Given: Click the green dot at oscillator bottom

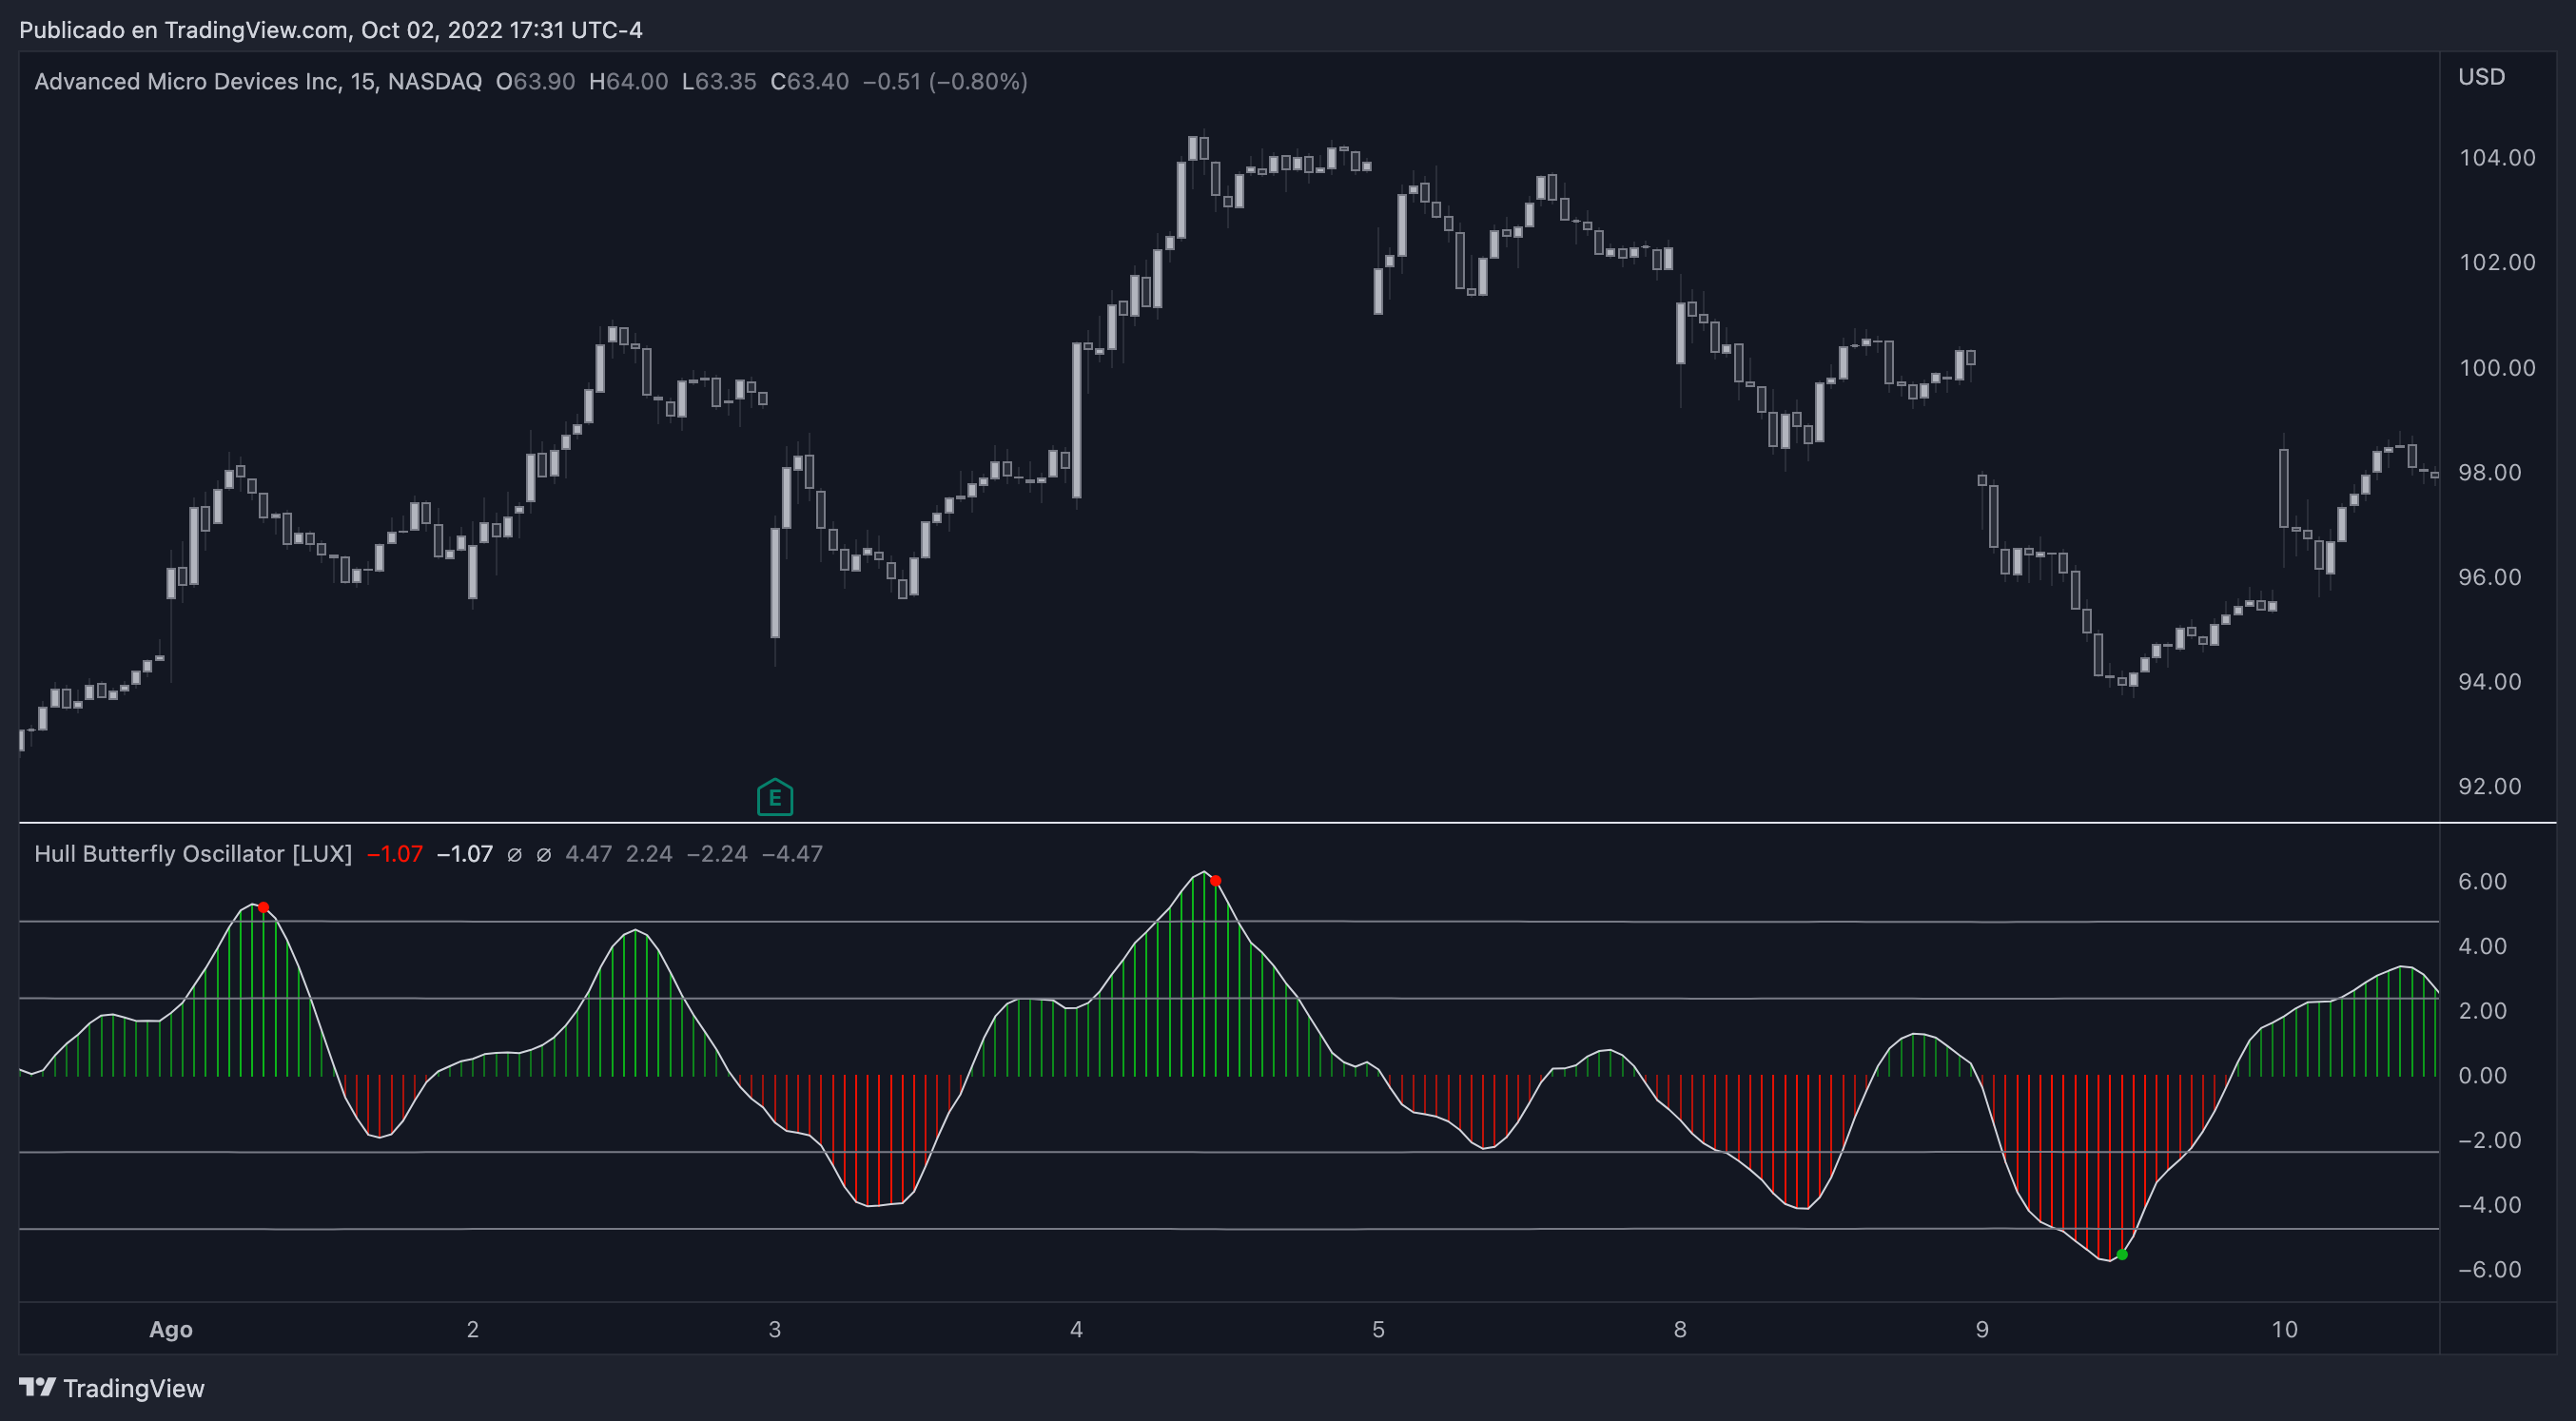Looking at the screenshot, I should (2122, 1255).
